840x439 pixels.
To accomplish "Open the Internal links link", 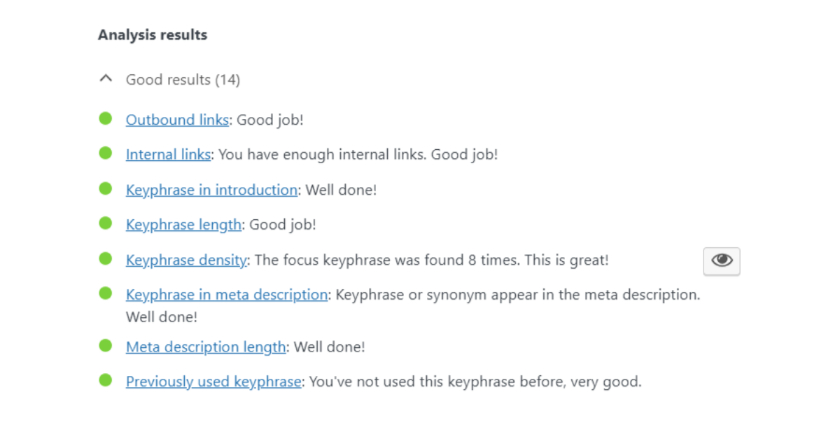I will point(168,154).
